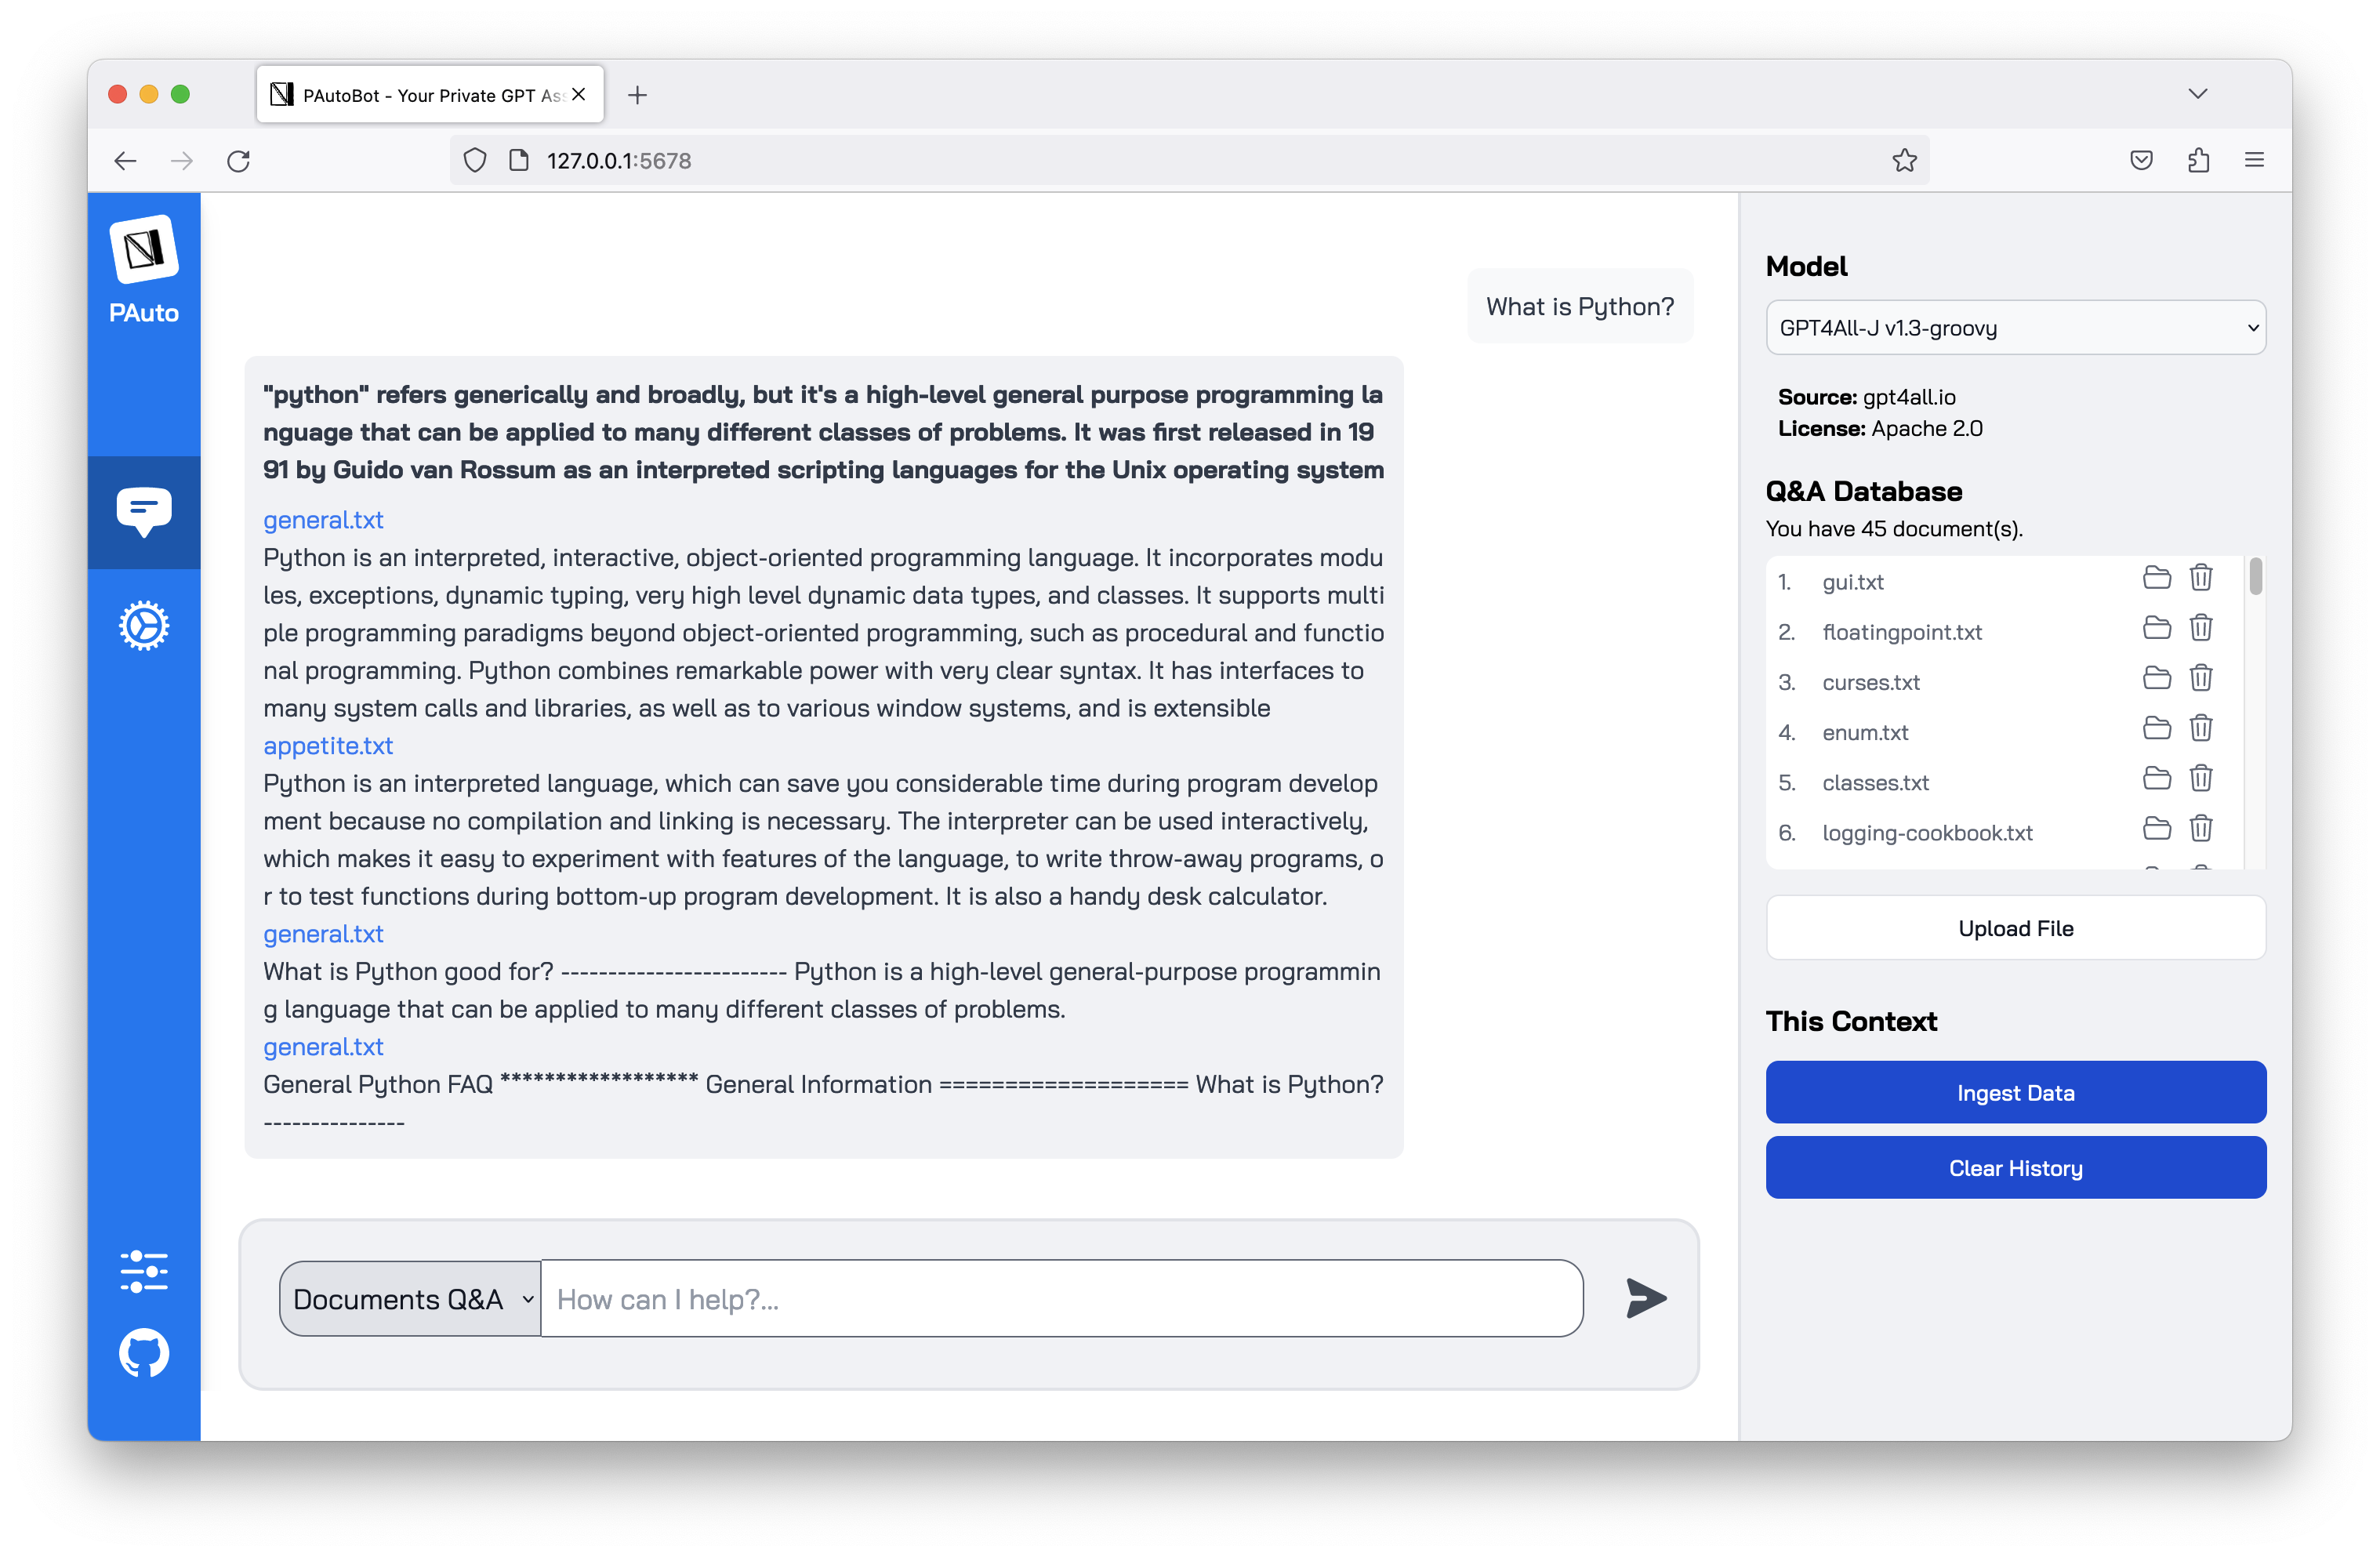Screen dimensions: 2380x1557
Task: Expand the GPT4All-J model dropdown
Action: (x=2015, y=328)
